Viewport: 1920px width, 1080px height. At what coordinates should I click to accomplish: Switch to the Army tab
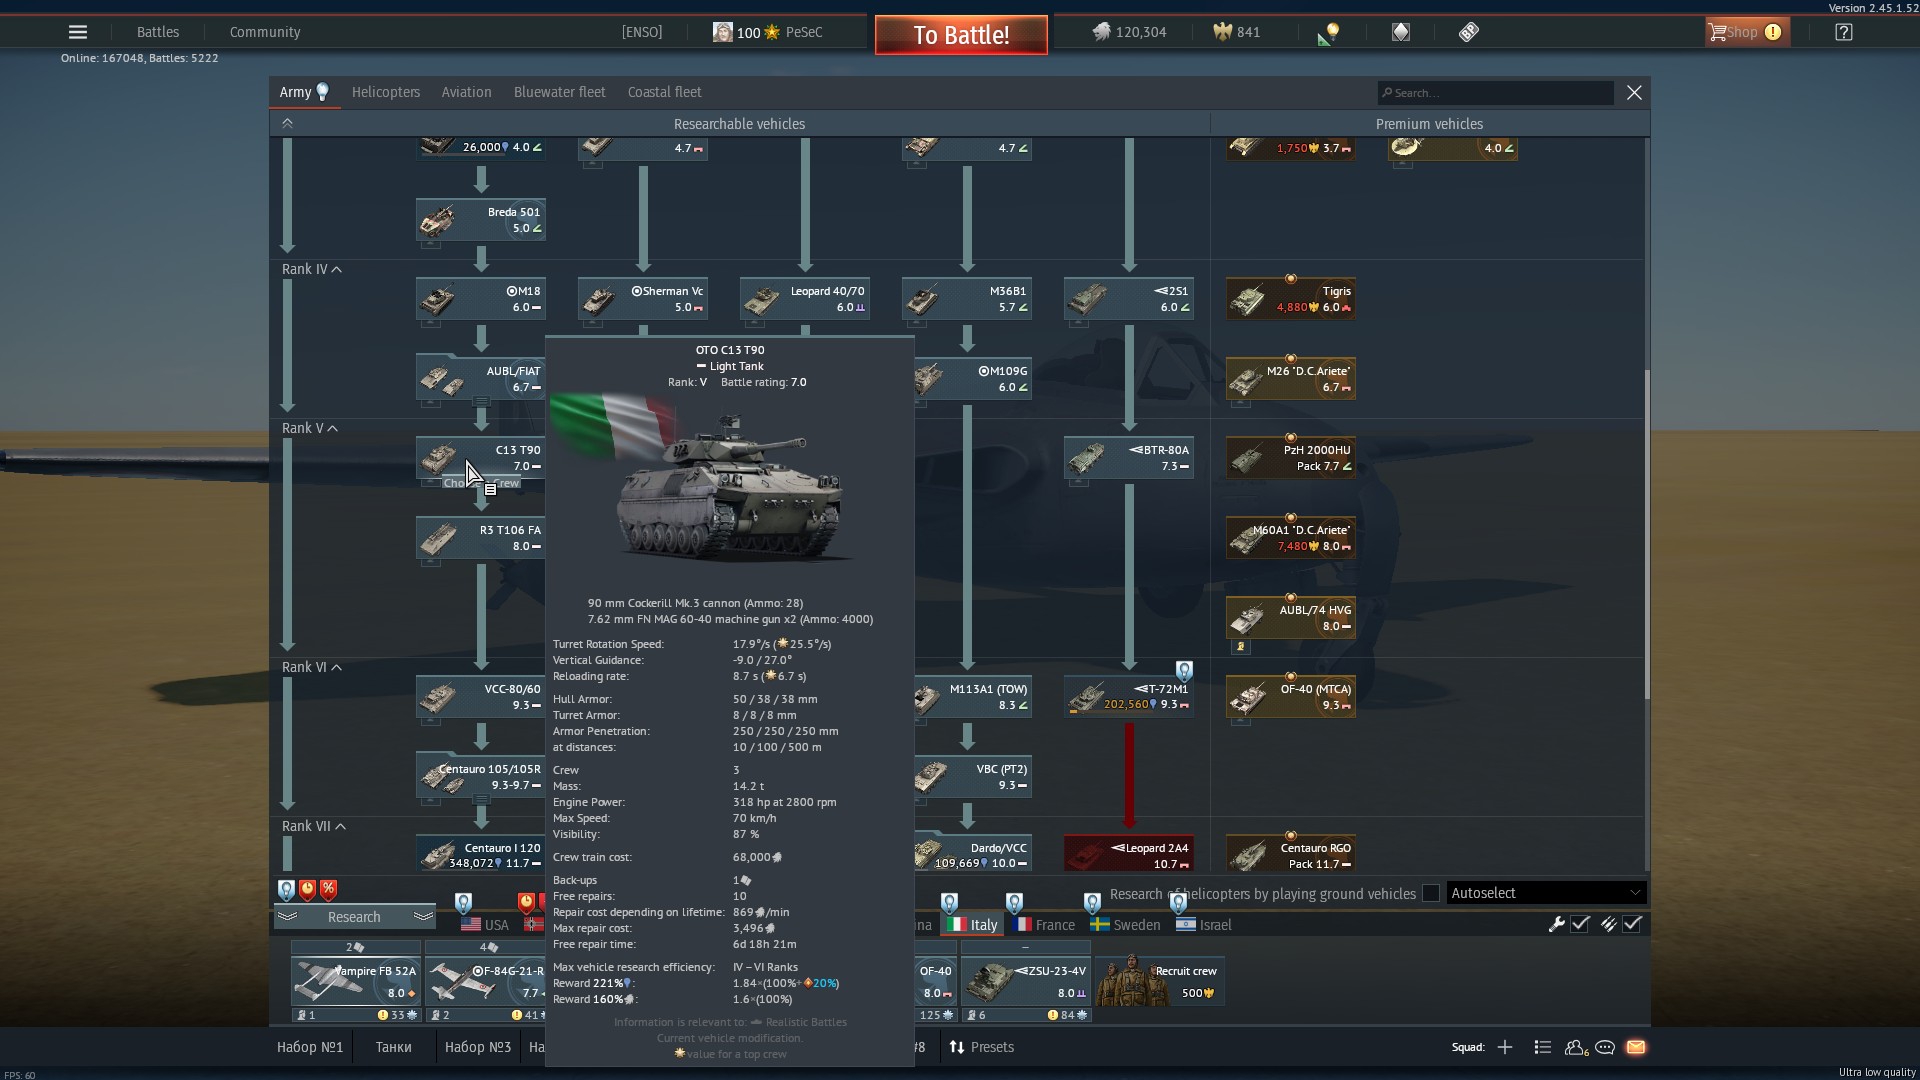[304, 92]
